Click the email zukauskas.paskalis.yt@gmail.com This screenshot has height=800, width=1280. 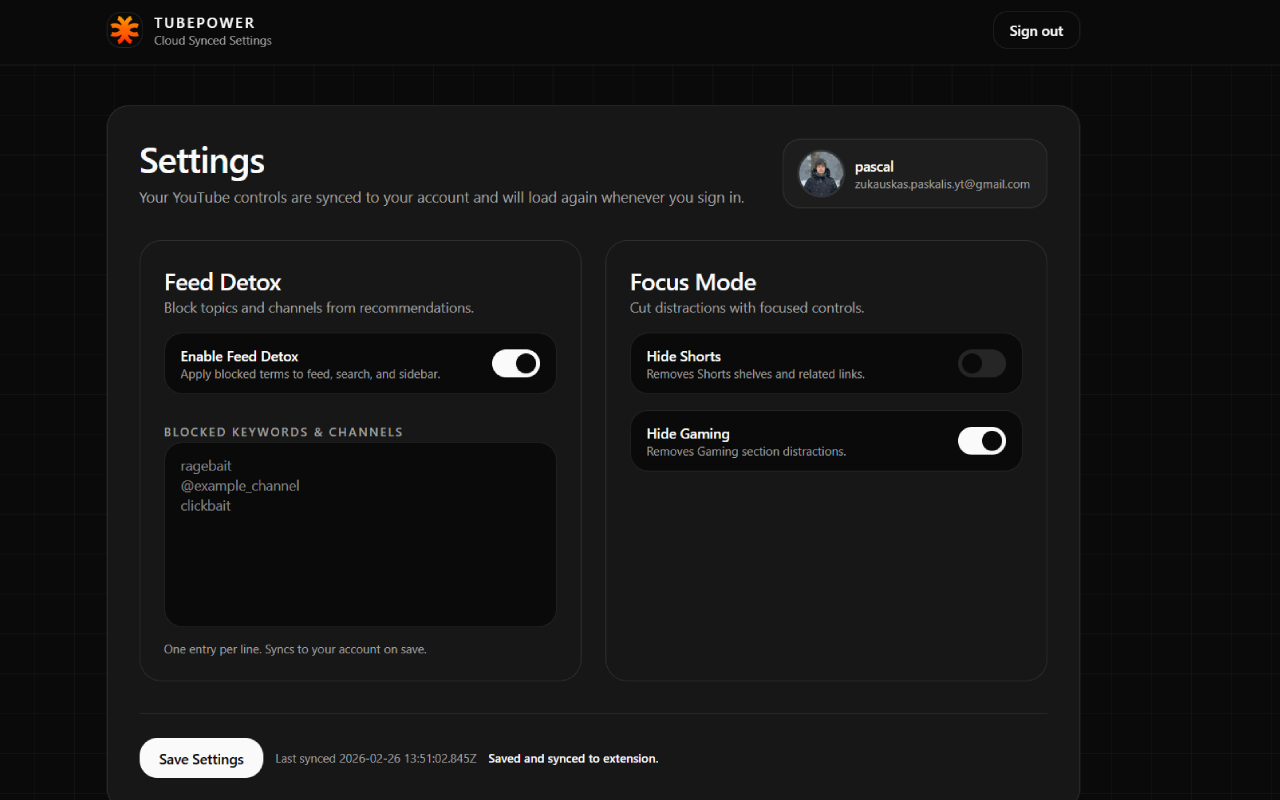point(943,183)
